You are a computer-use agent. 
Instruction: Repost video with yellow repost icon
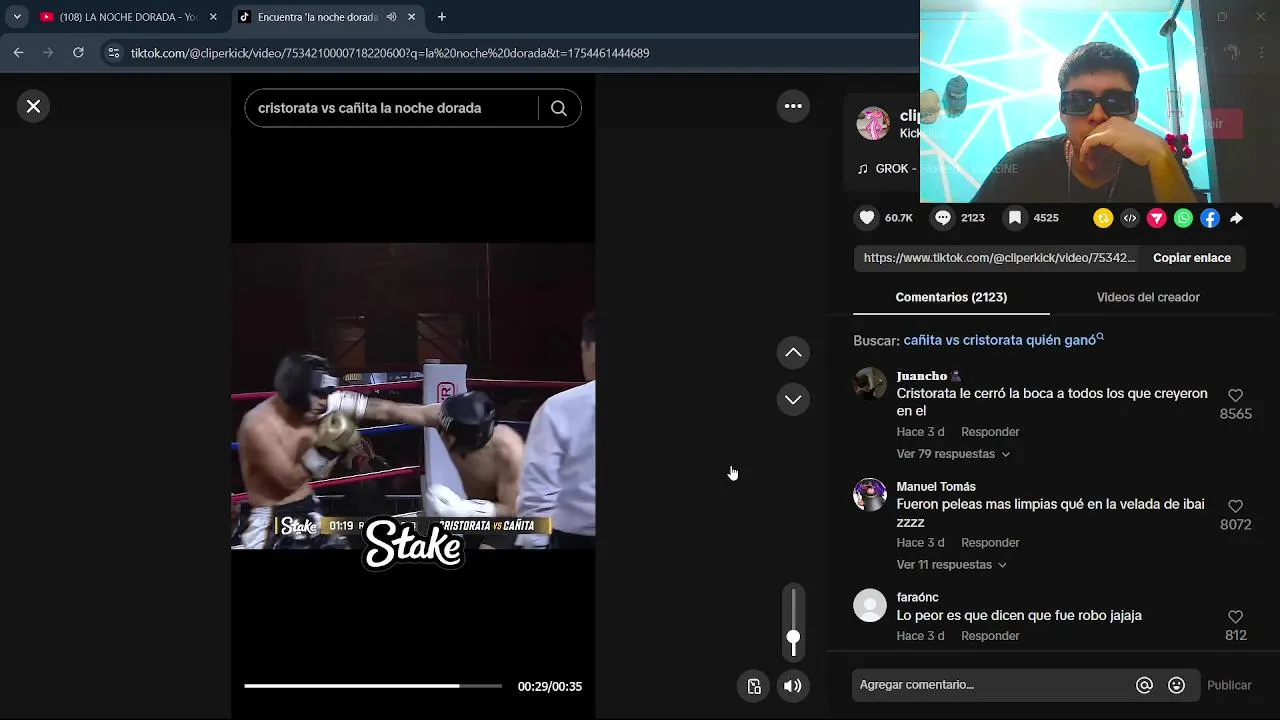point(1103,218)
